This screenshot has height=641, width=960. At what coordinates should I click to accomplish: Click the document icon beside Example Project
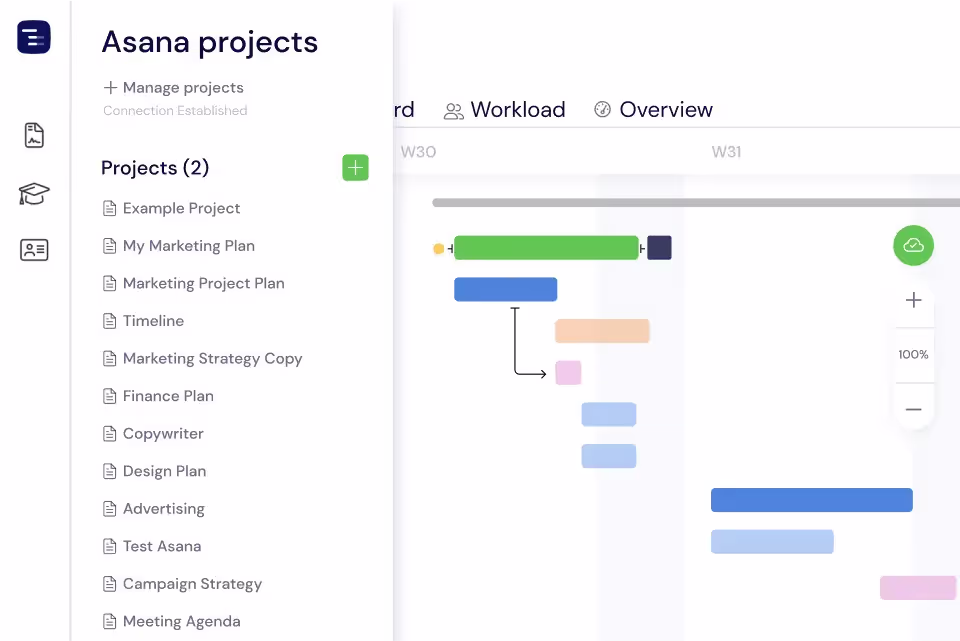coord(110,208)
